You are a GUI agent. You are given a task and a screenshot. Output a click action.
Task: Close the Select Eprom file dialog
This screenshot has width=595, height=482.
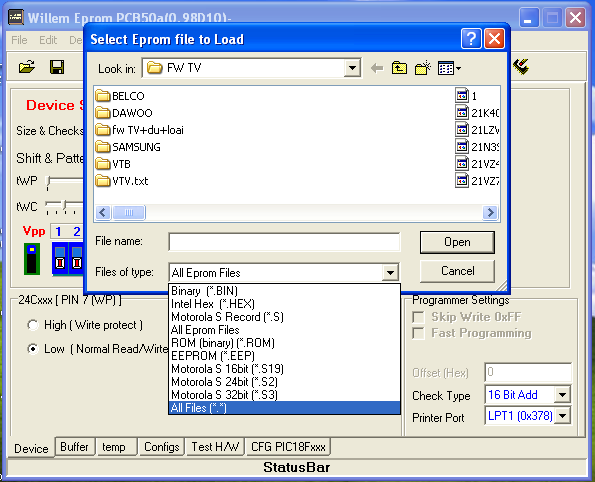pos(494,38)
